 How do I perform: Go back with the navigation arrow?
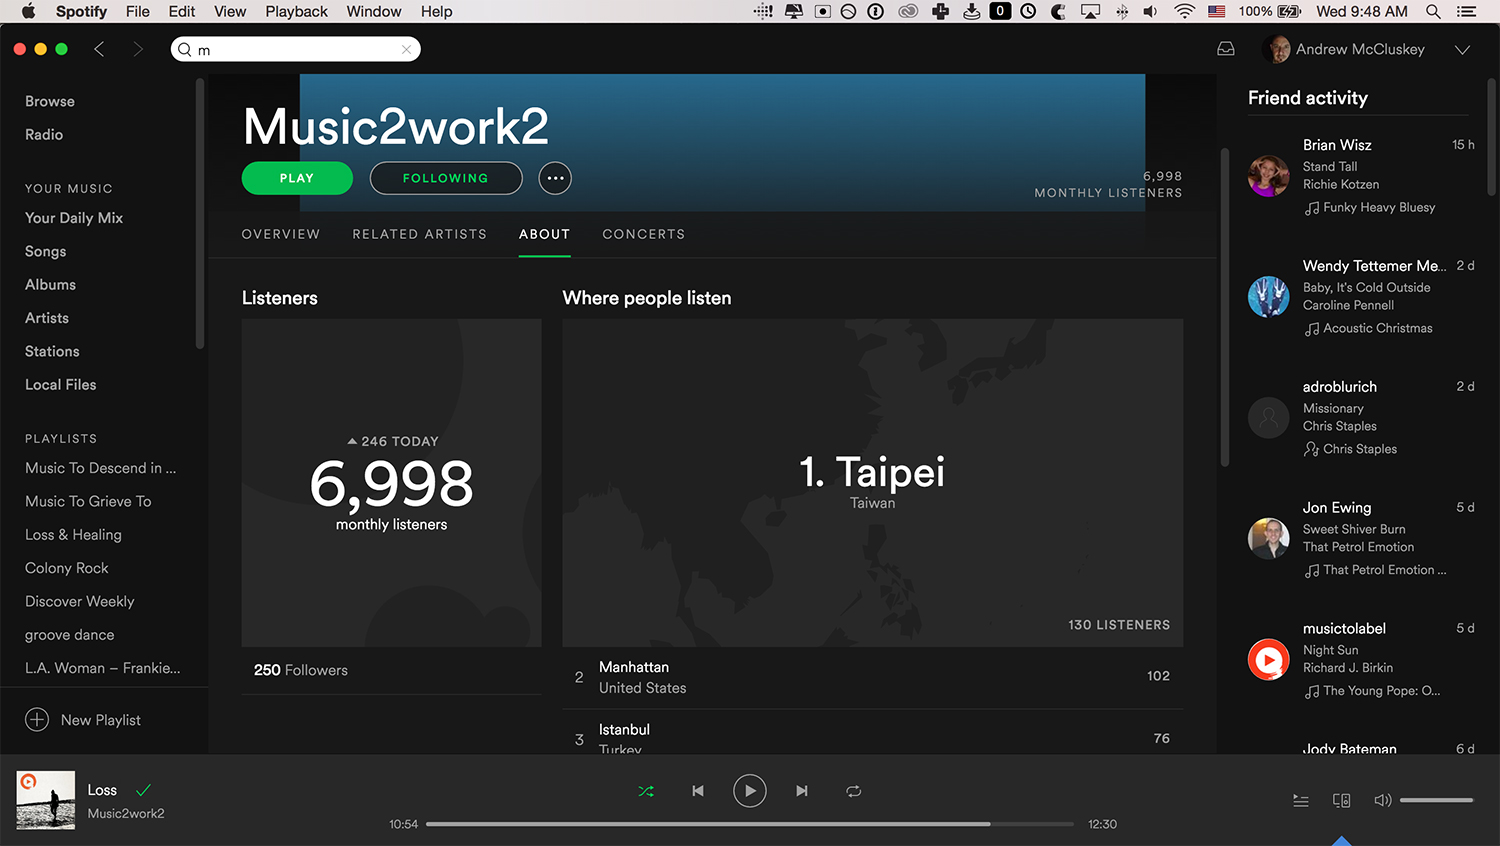tap(99, 49)
